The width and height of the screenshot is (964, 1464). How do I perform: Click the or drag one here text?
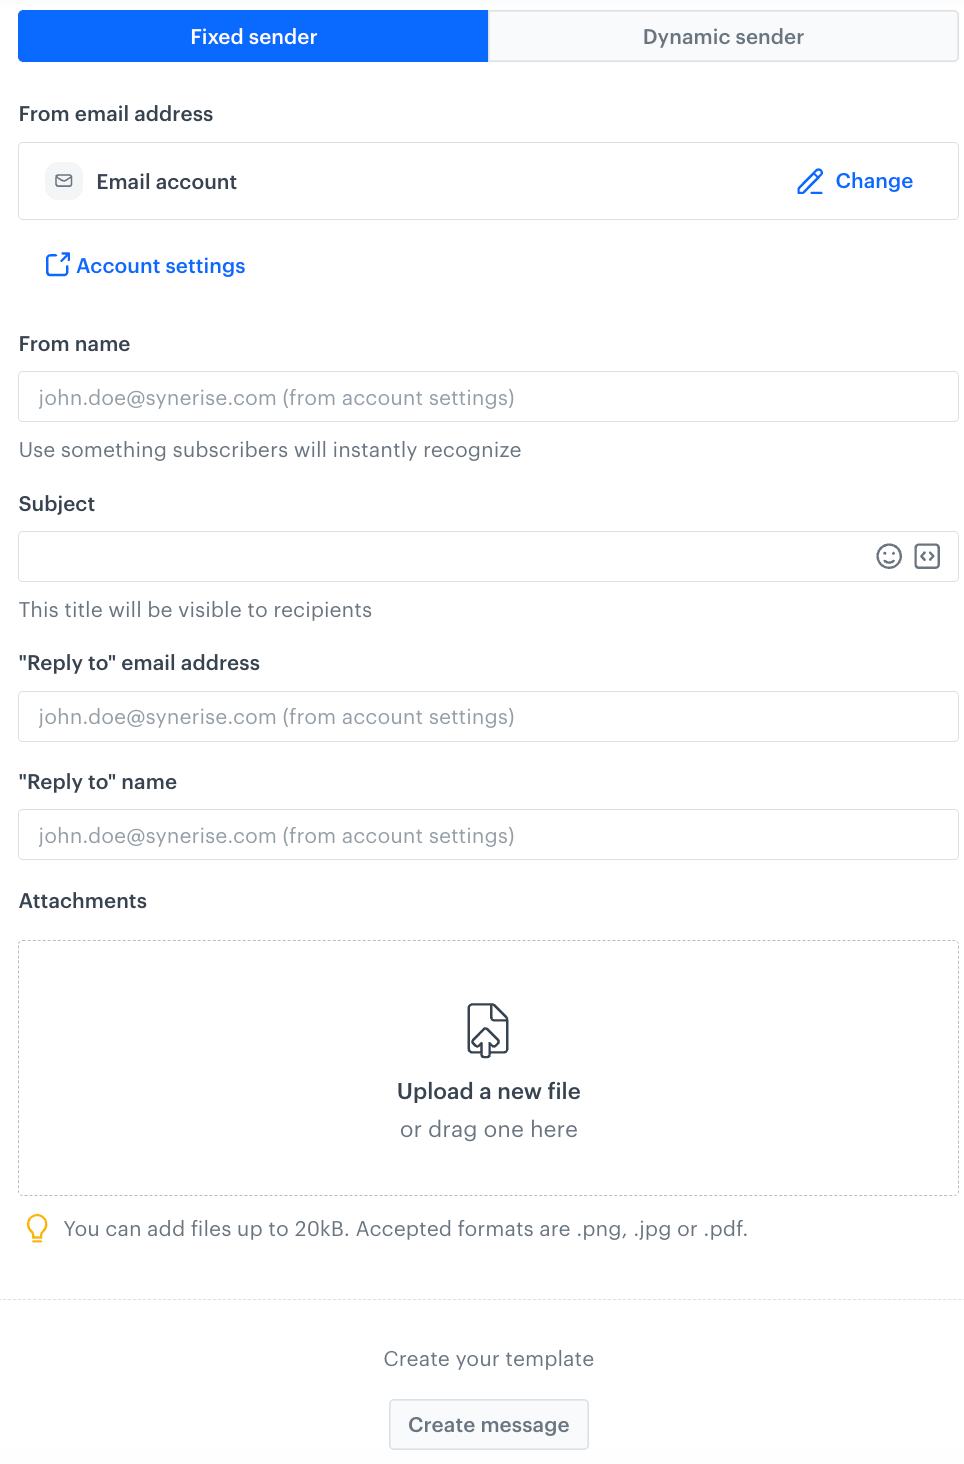[488, 1129]
